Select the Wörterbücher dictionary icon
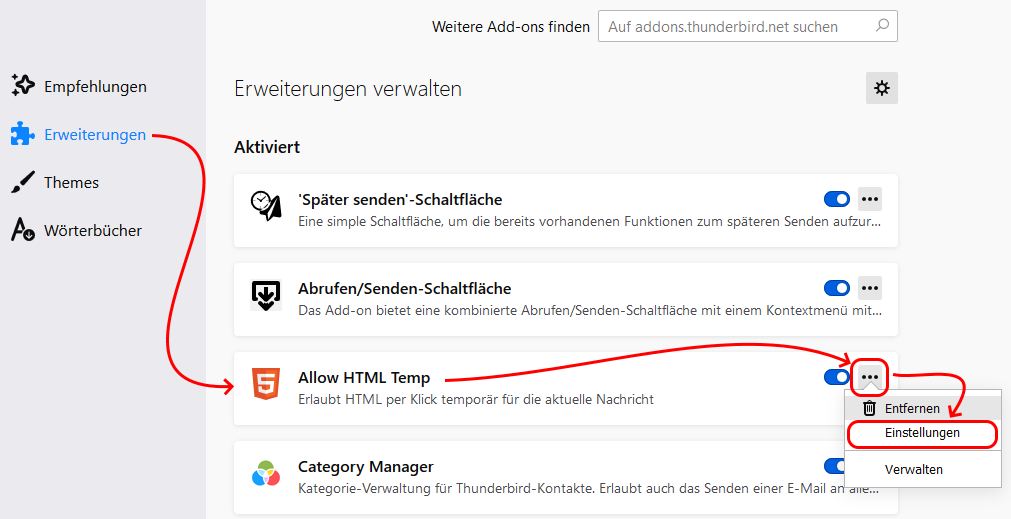The image size is (1011, 519). click(23, 230)
